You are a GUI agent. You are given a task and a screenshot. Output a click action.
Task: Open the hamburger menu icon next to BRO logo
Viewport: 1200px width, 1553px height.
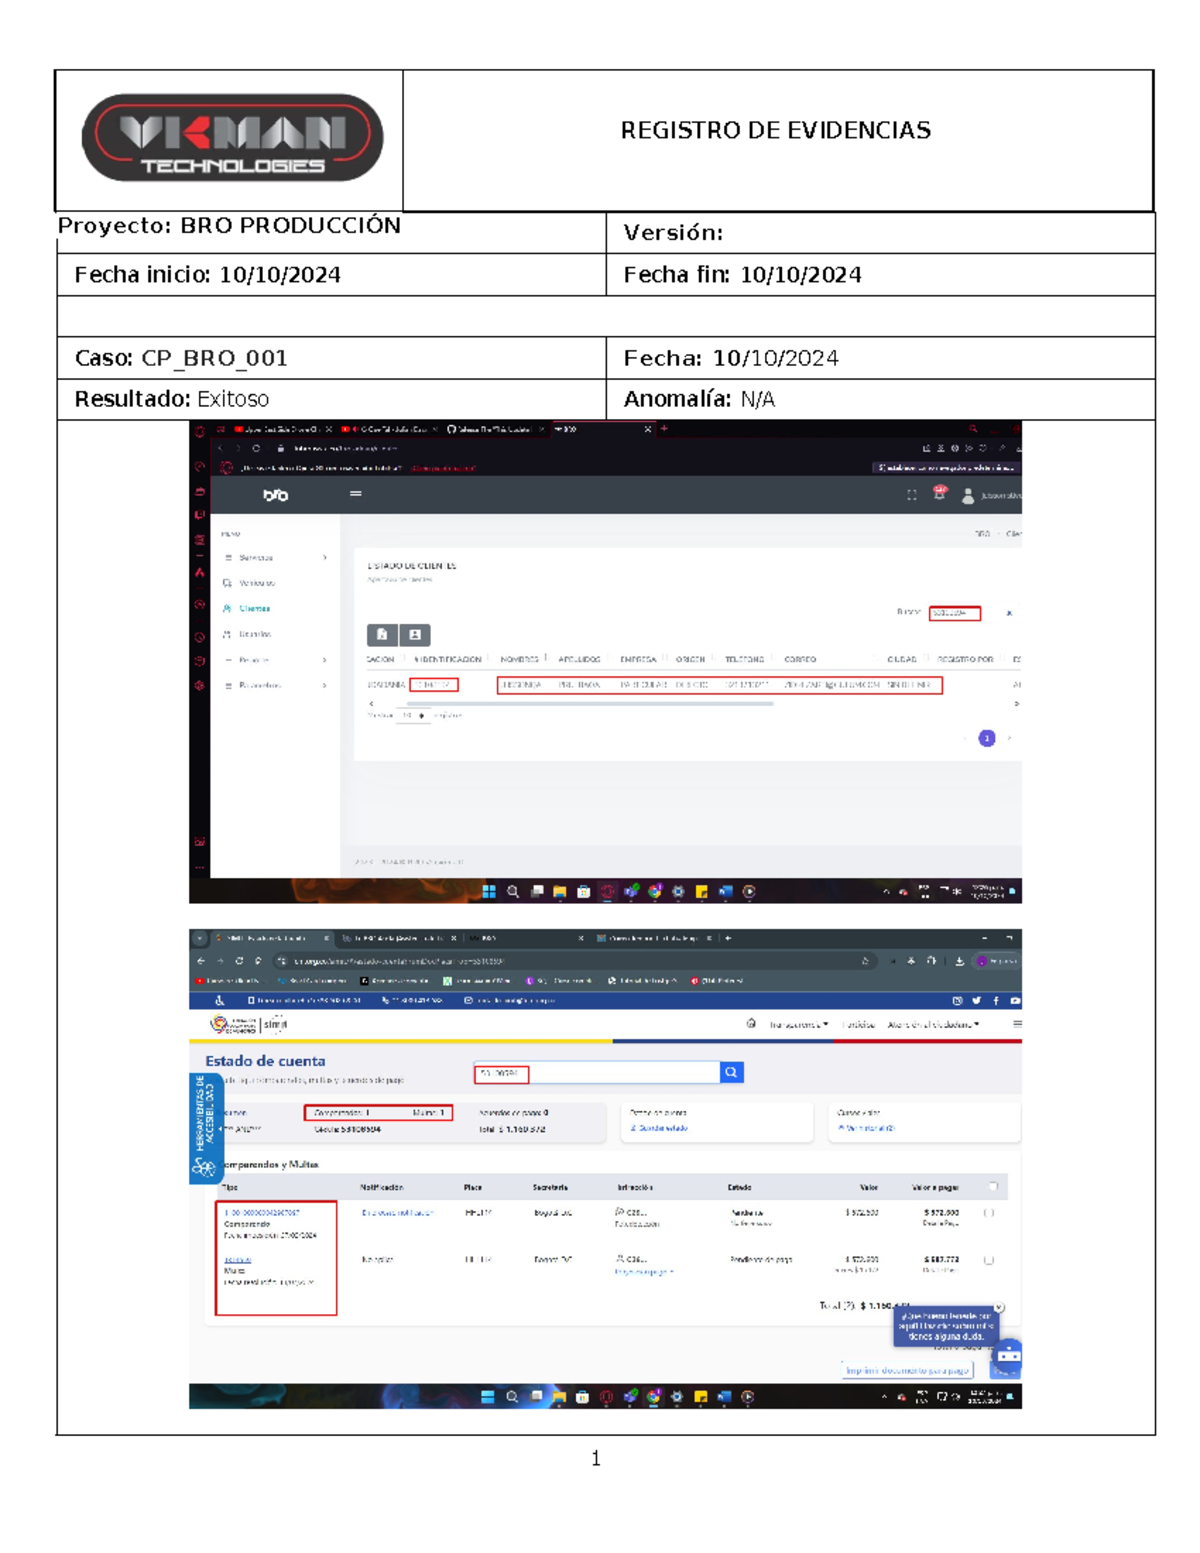355,493
